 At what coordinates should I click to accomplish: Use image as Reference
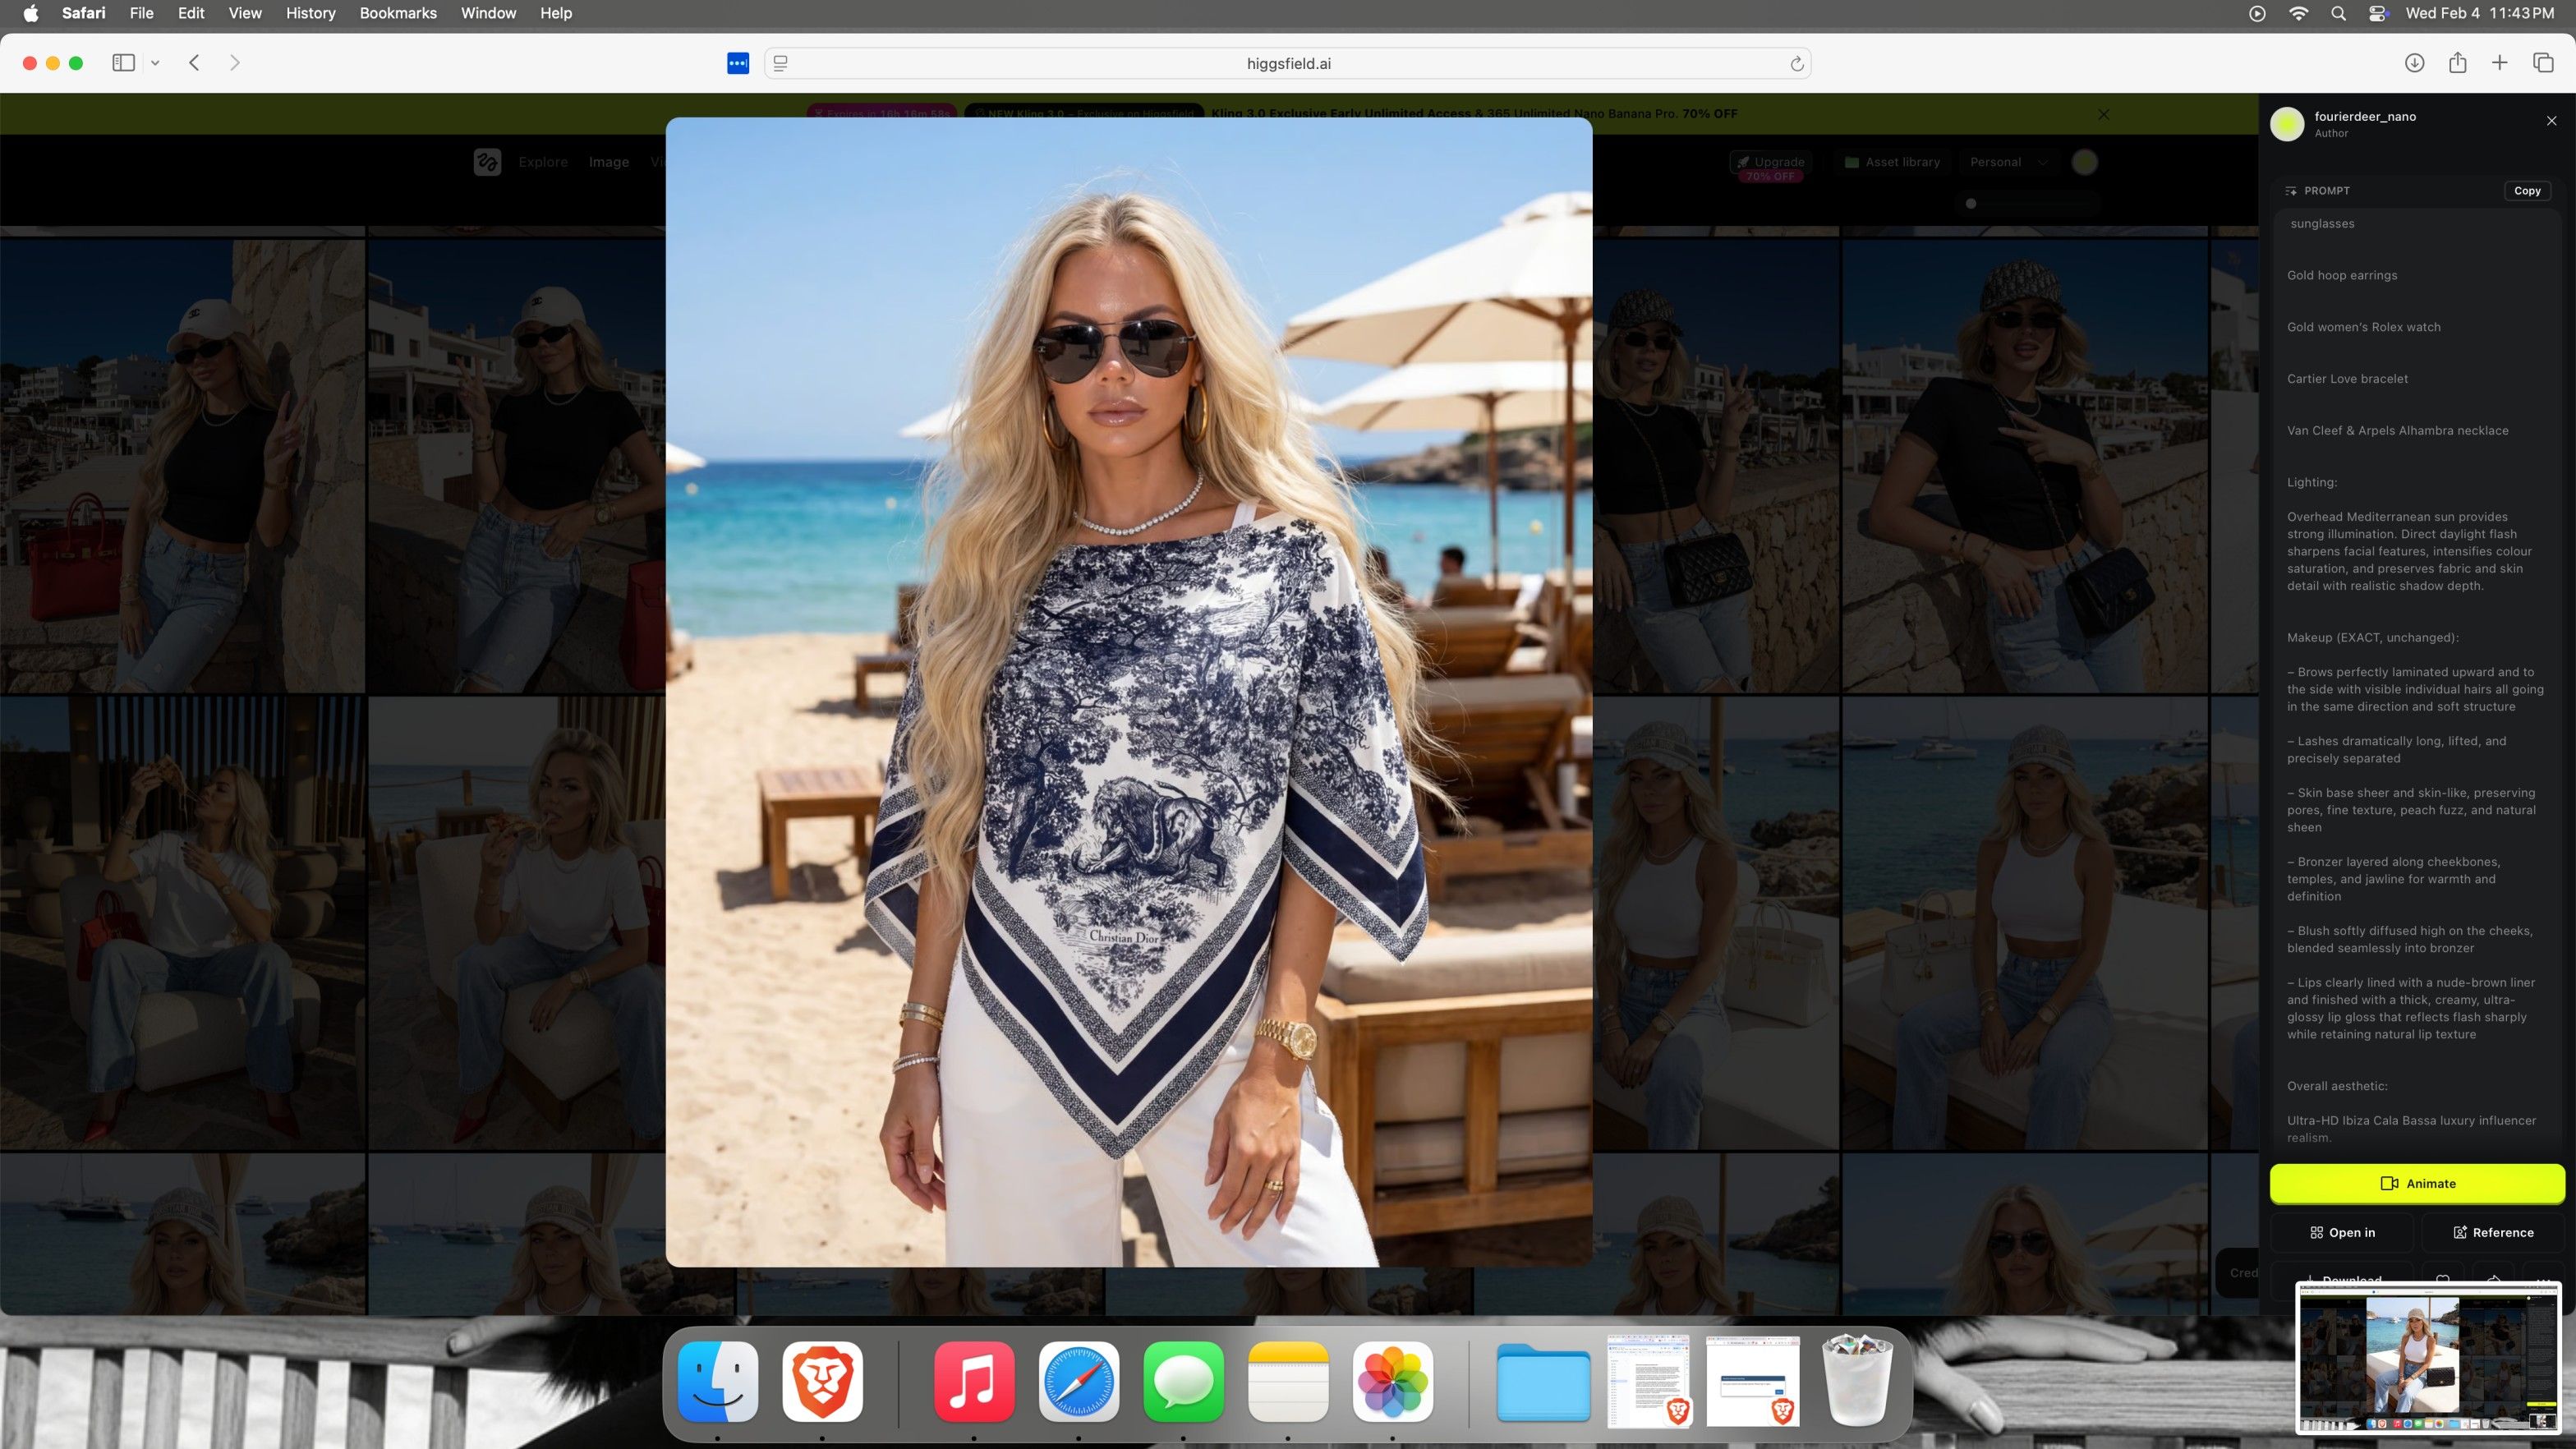click(x=2493, y=1232)
